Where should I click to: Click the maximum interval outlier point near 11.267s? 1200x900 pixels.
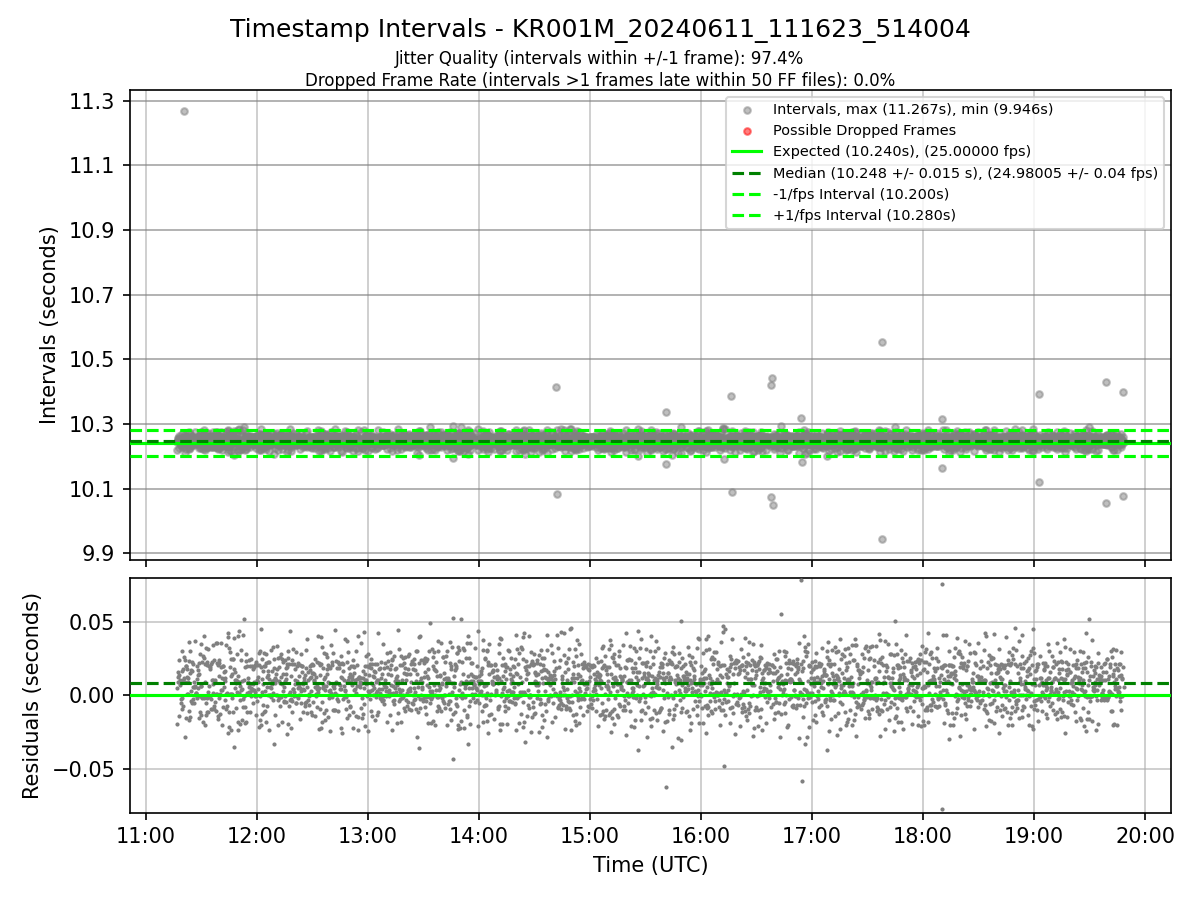[184, 111]
